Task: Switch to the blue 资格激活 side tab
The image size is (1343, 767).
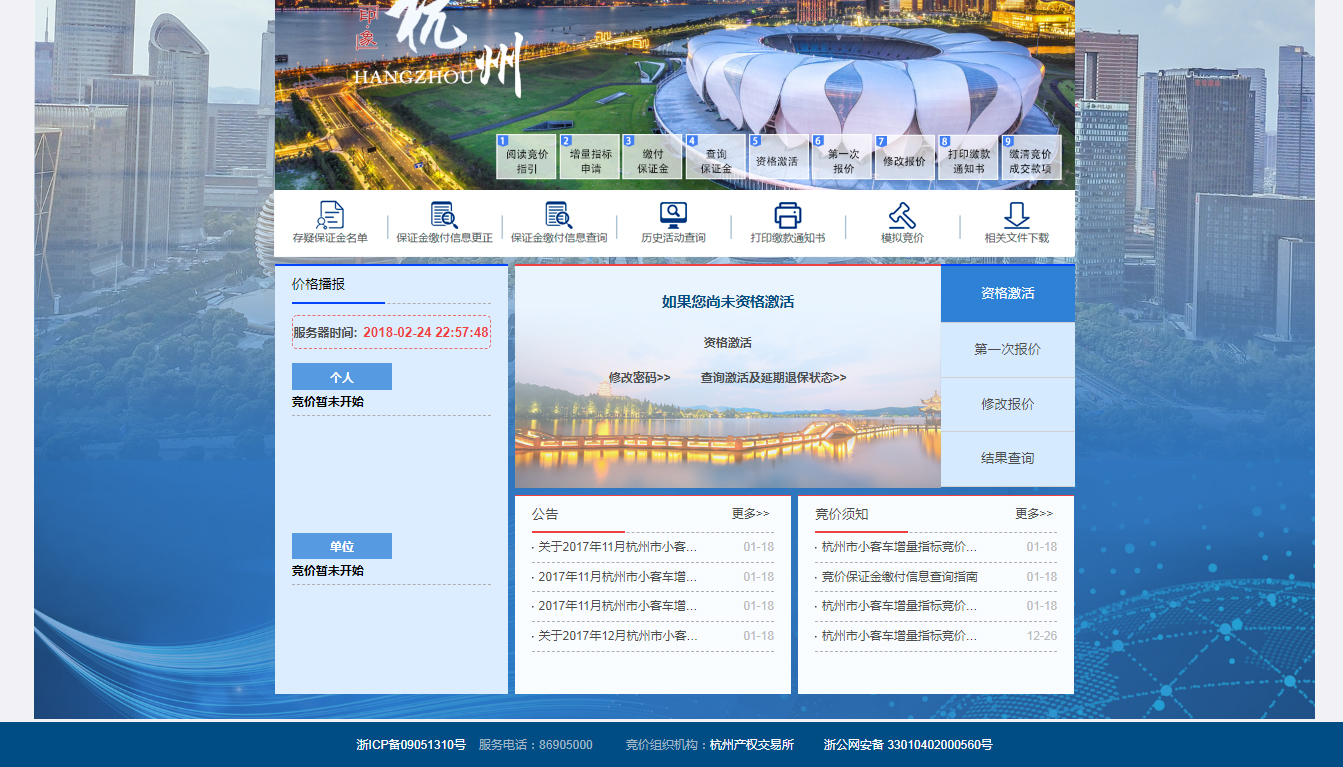Action: (1008, 294)
